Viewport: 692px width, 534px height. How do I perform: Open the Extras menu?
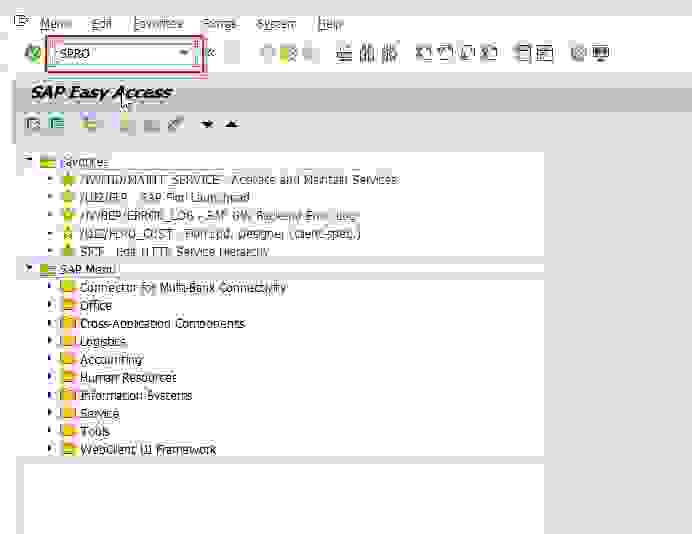(x=220, y=24)
